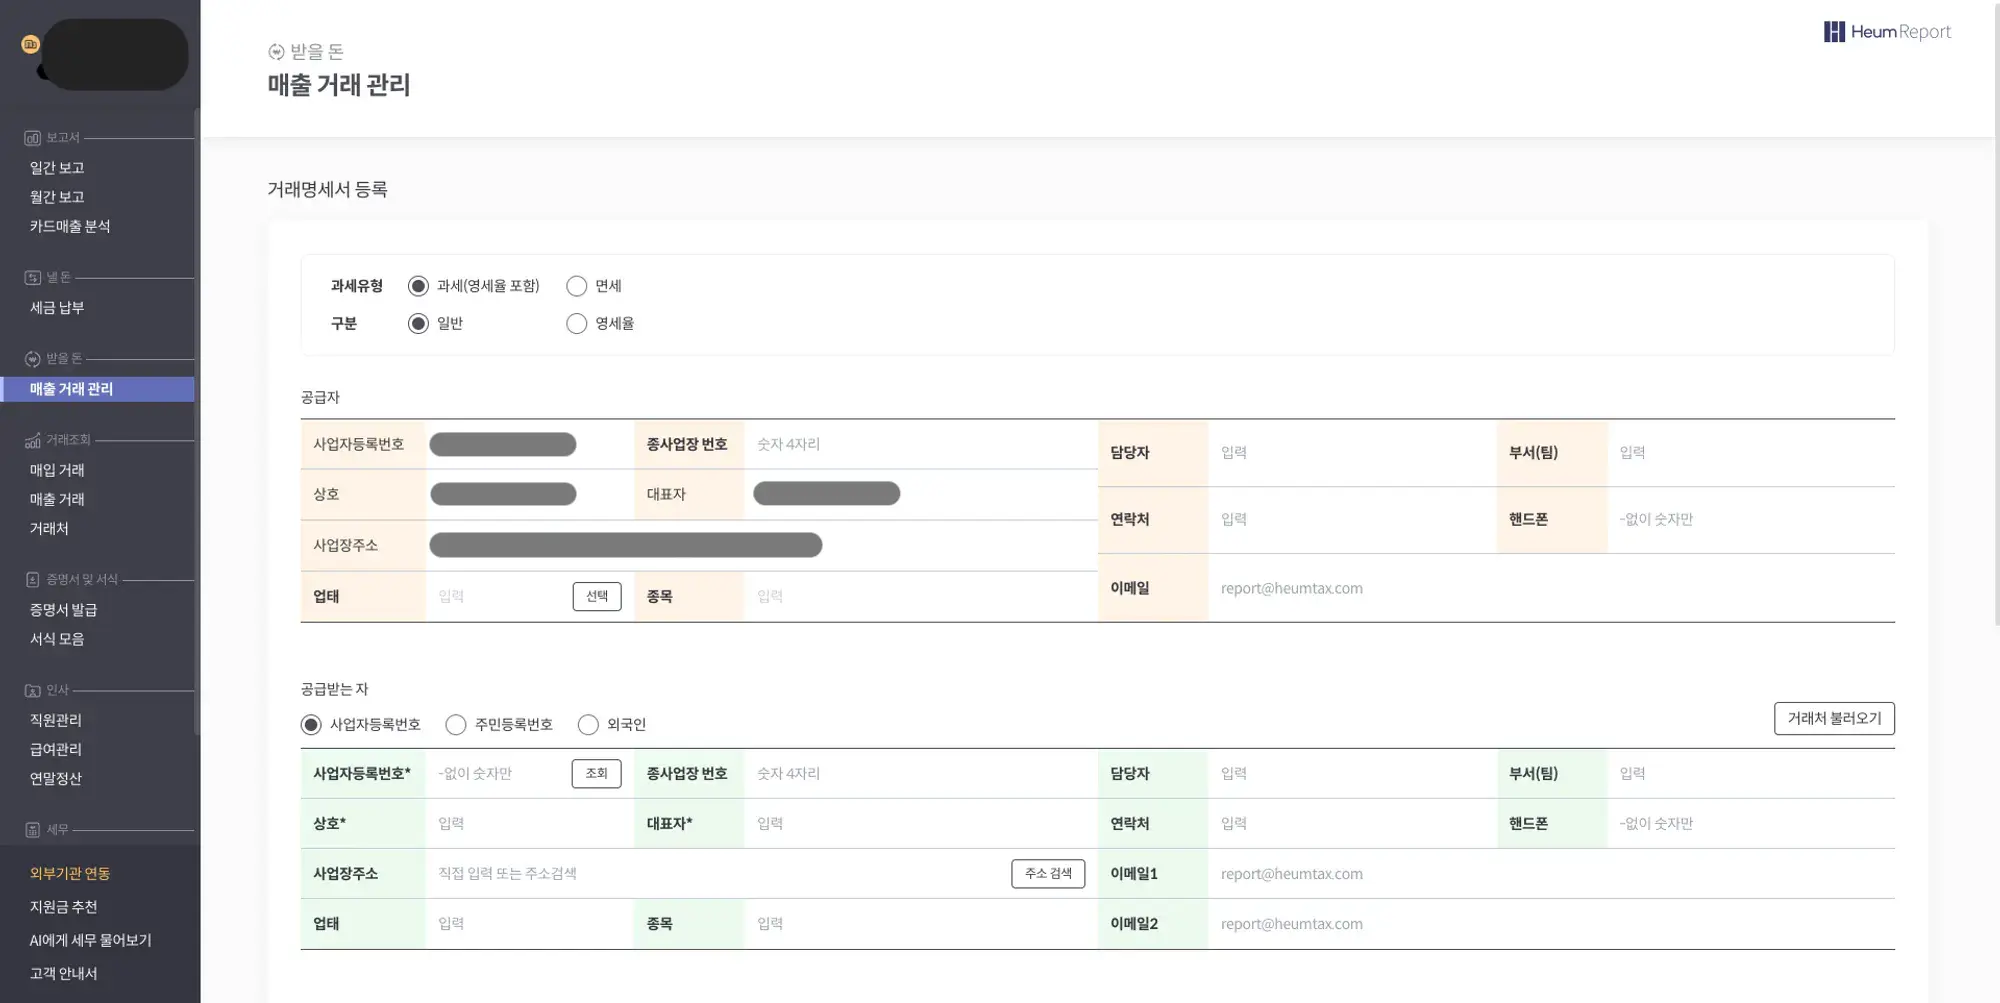This screenshot has width=2000, height=1003.
Task: Click the recipient 상호 input field
Action: 530,823
